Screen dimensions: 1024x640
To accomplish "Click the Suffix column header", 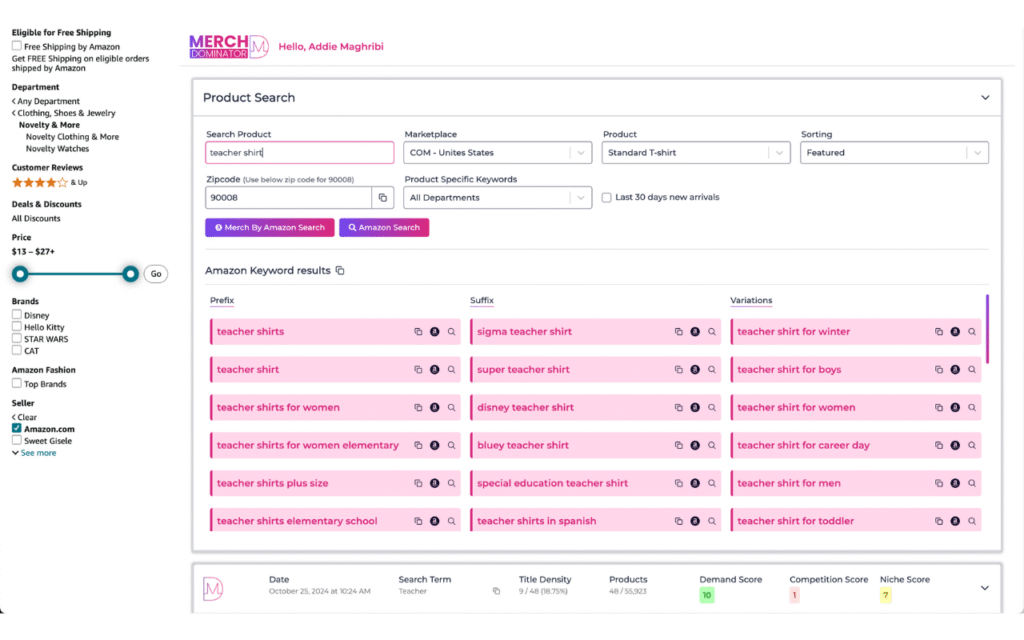I will (482, 300).
